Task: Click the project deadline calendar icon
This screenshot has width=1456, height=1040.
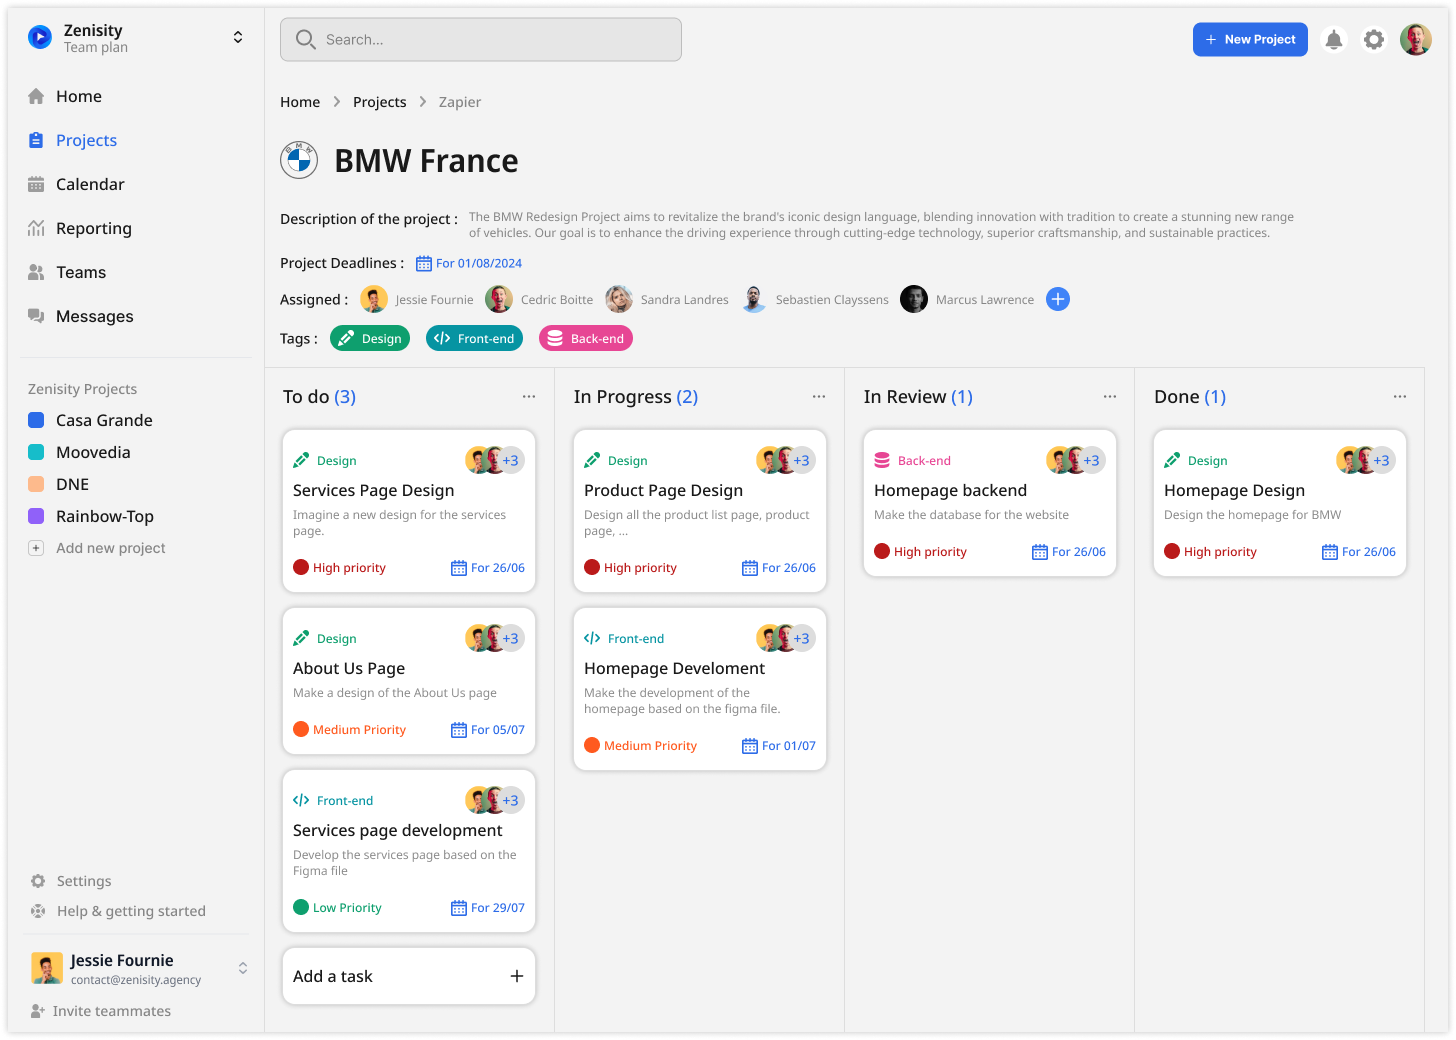Action: coord(424,264)
